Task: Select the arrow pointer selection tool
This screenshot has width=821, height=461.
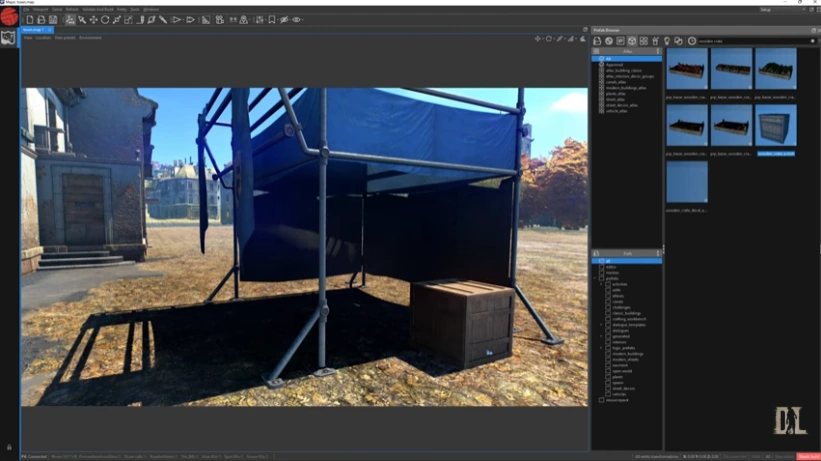Action: click(x=82, y=20)
